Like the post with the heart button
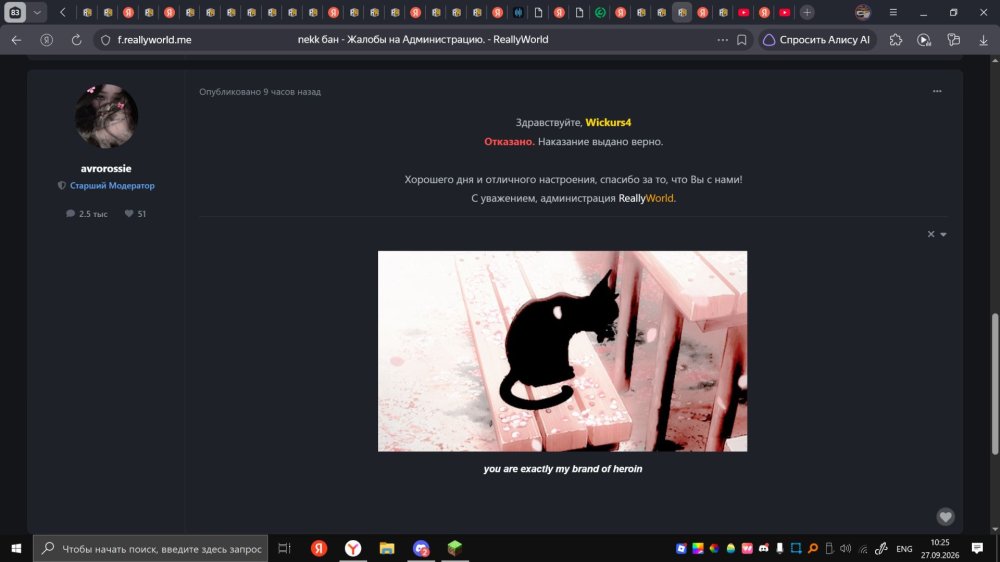1000x562 pixels. coord(945,516)
